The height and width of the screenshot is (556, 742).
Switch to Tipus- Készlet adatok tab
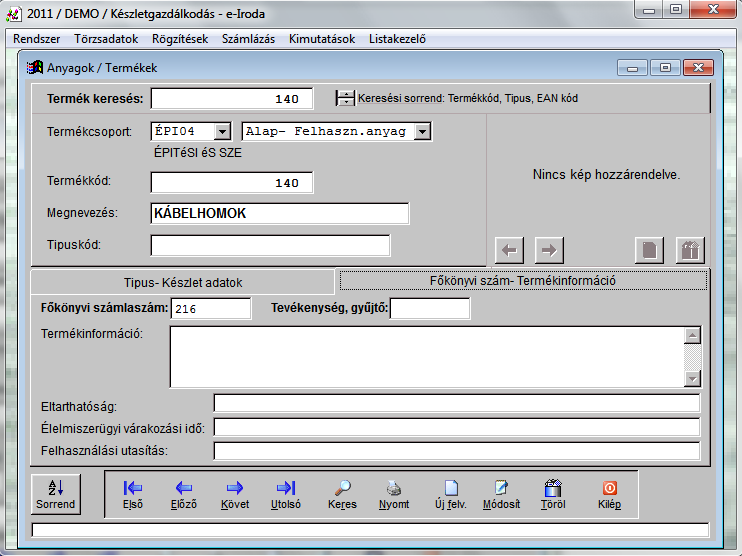[x=182, y=282]
